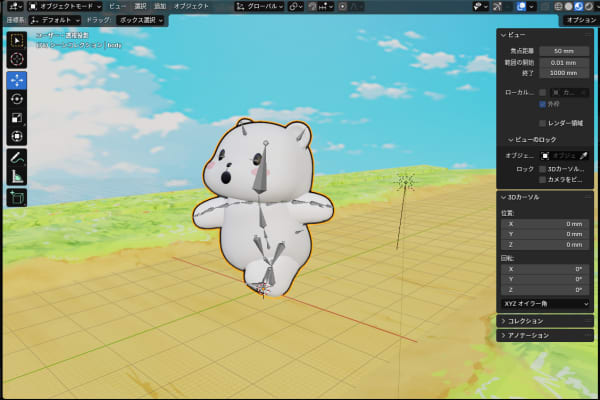Select the Transform tool
The width and height of the screenshot is (600, 400).
(x=17, y=137)
